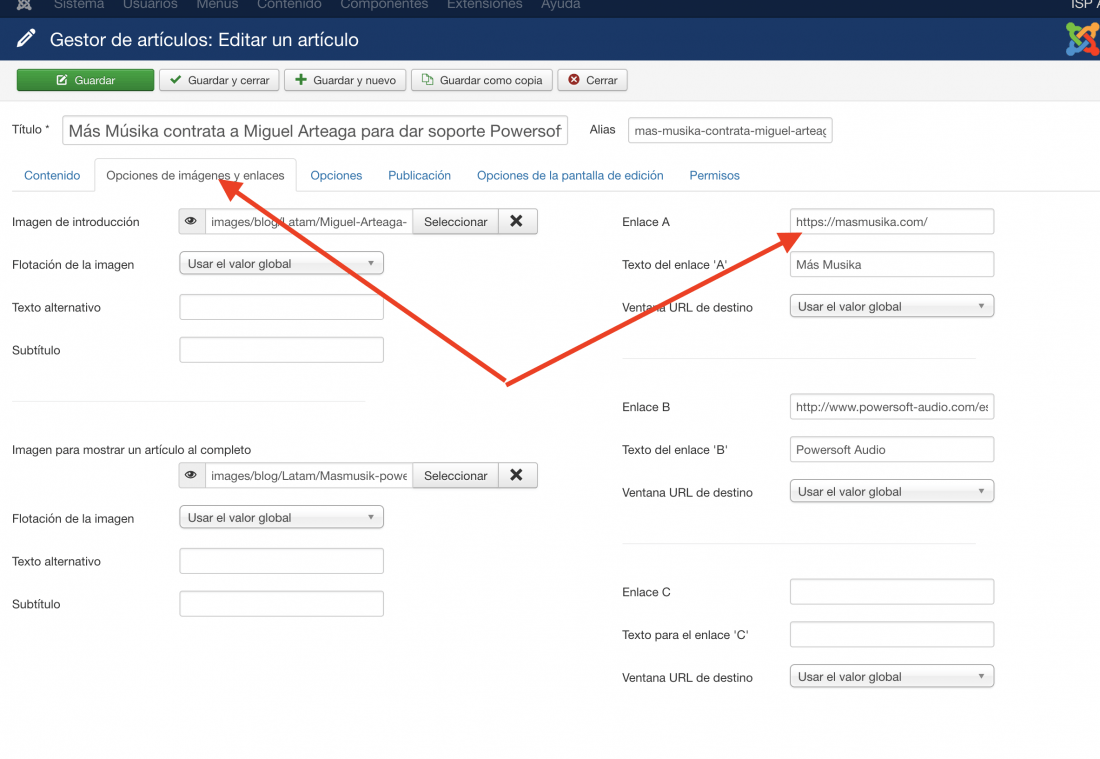Click the 'Imagen de introducción' label

click(76, 222)
